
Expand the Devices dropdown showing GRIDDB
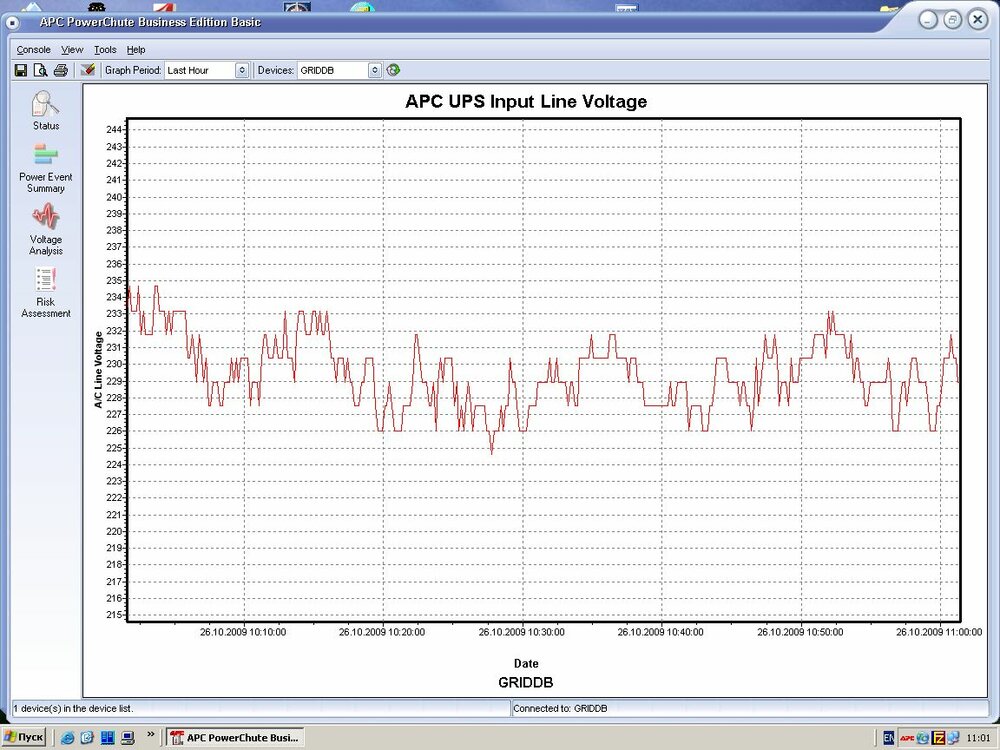tap(375, 70)
